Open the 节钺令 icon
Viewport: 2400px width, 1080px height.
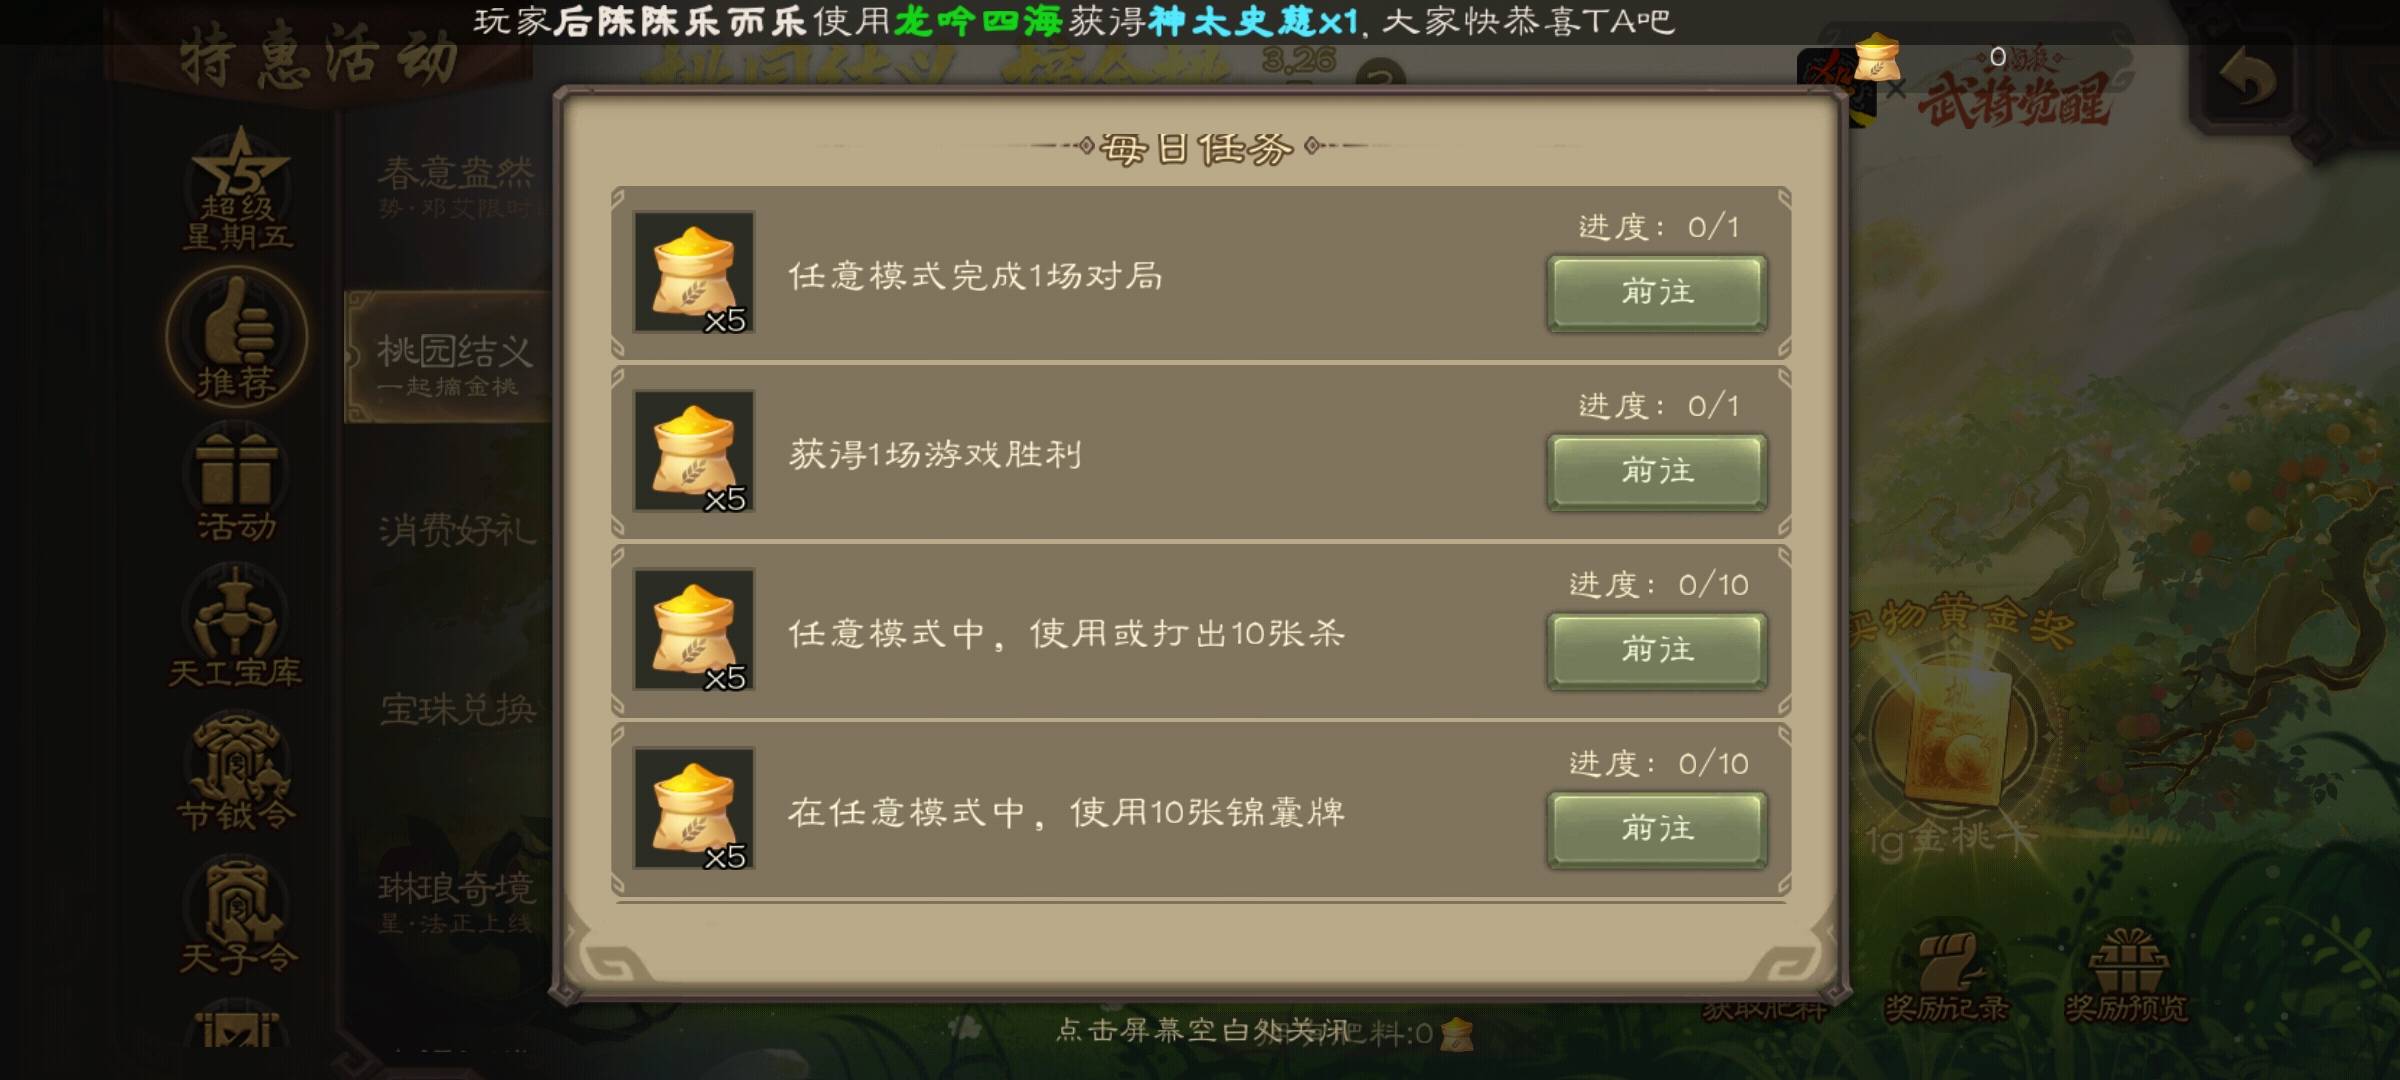[236, 771]
